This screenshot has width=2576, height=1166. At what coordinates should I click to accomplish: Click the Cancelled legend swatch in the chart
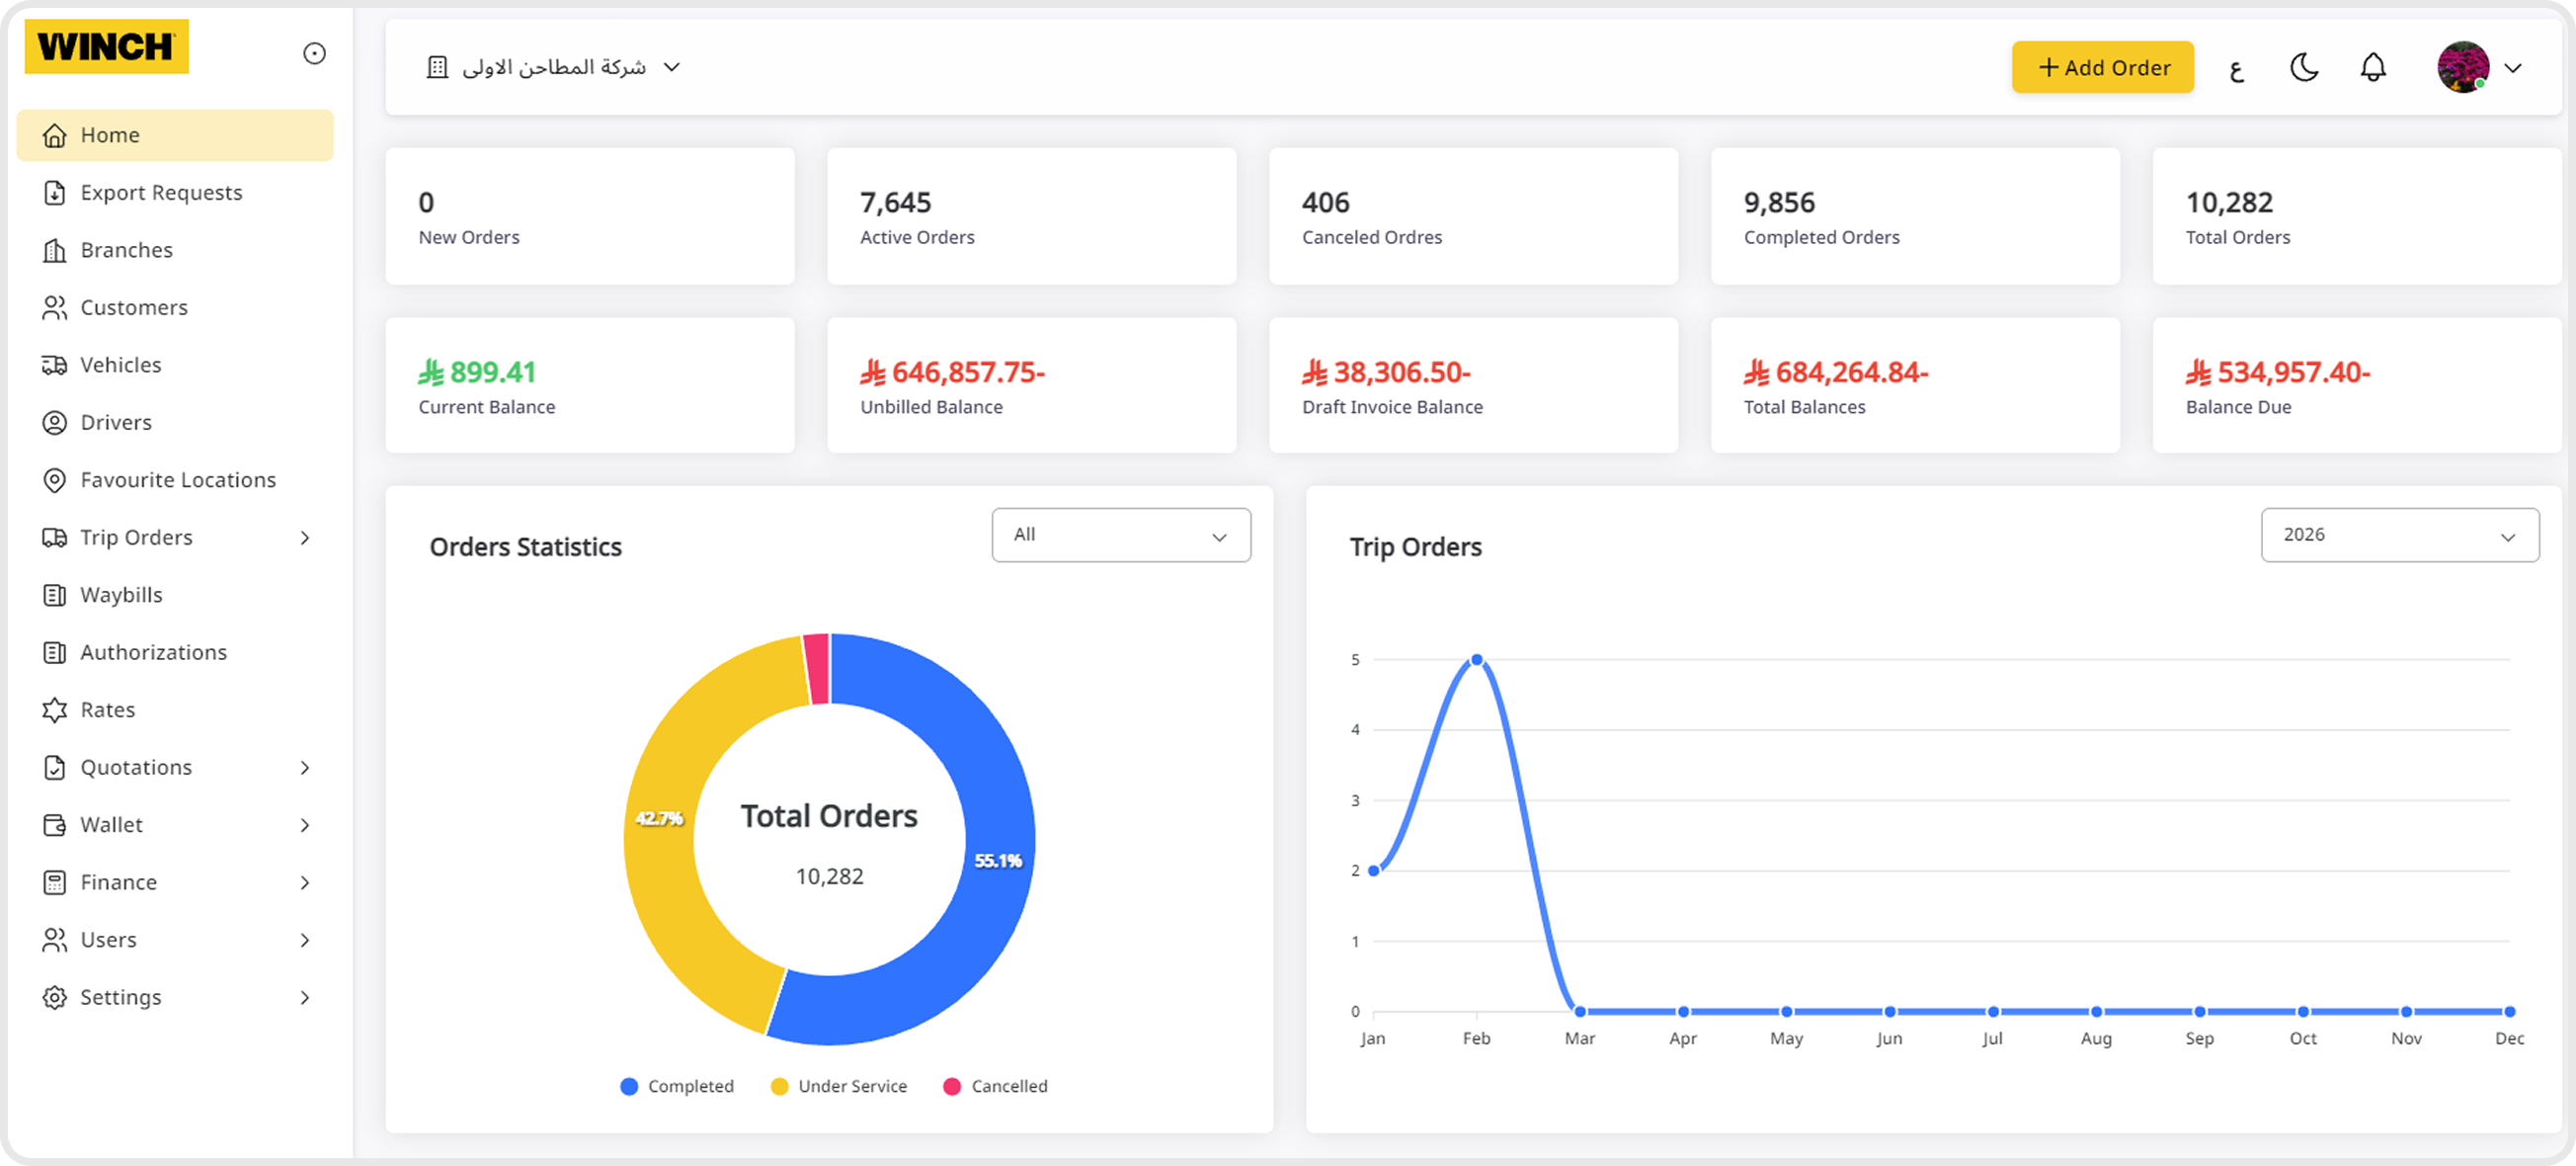(x=955, y=1086)
